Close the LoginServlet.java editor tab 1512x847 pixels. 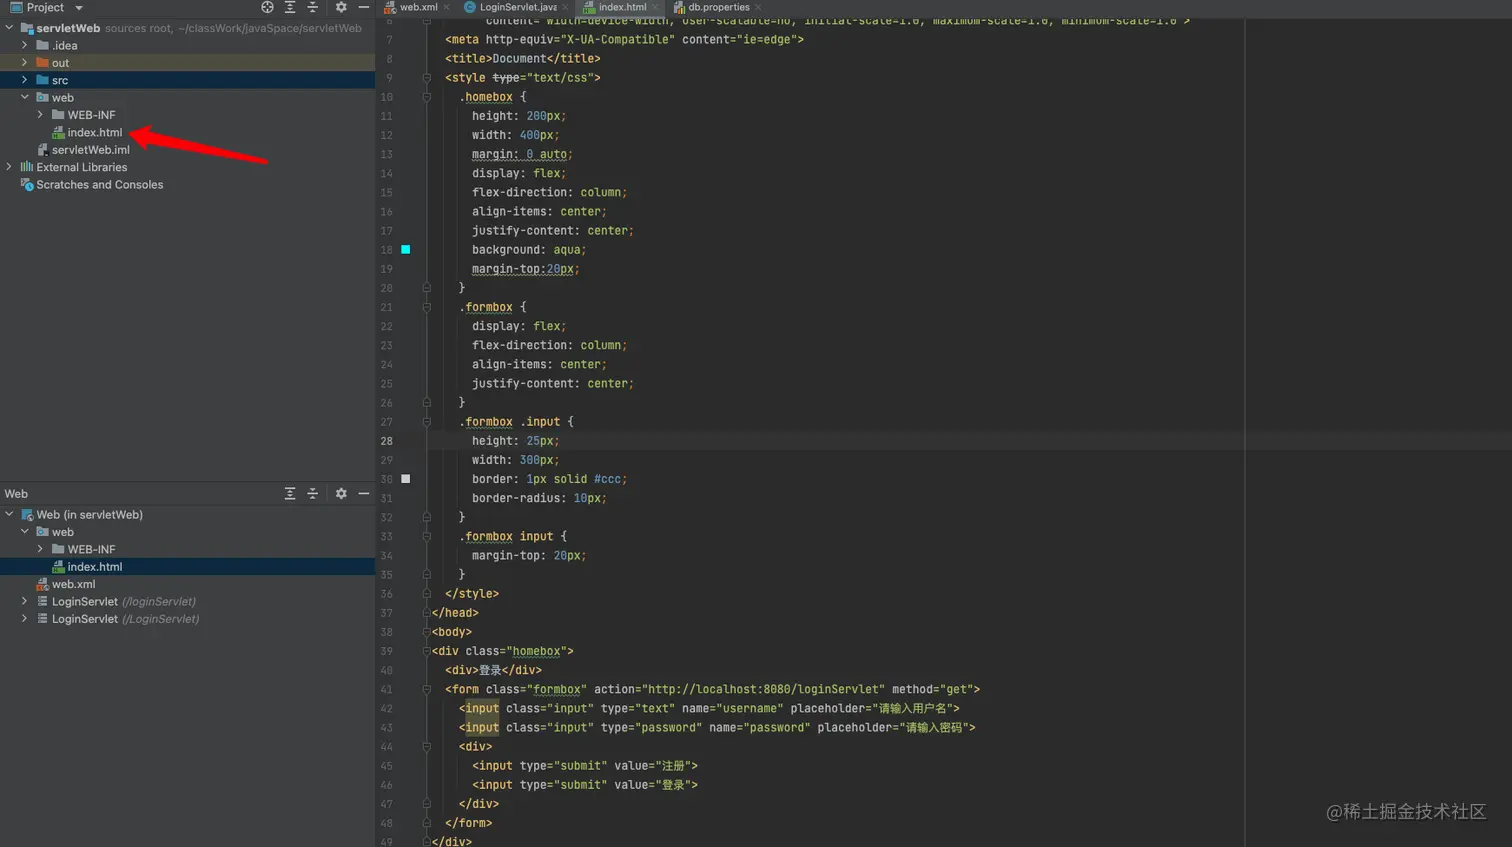click(565, 7)
